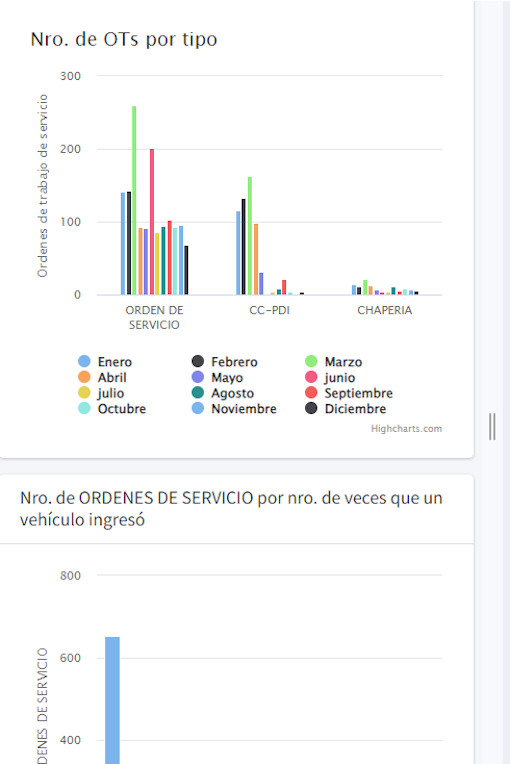
Task: Click the julio yellow legend marker
Action: pyautogui.click(x=84, y=393)
